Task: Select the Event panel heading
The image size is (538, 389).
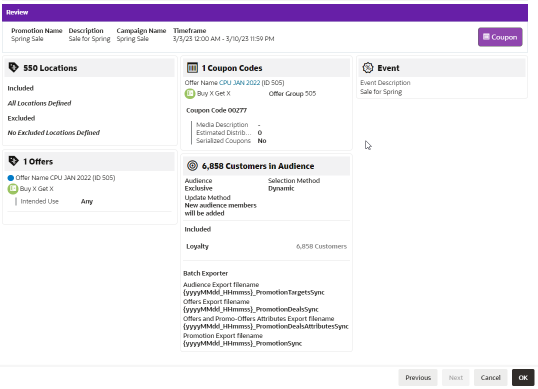Action: 388,68
